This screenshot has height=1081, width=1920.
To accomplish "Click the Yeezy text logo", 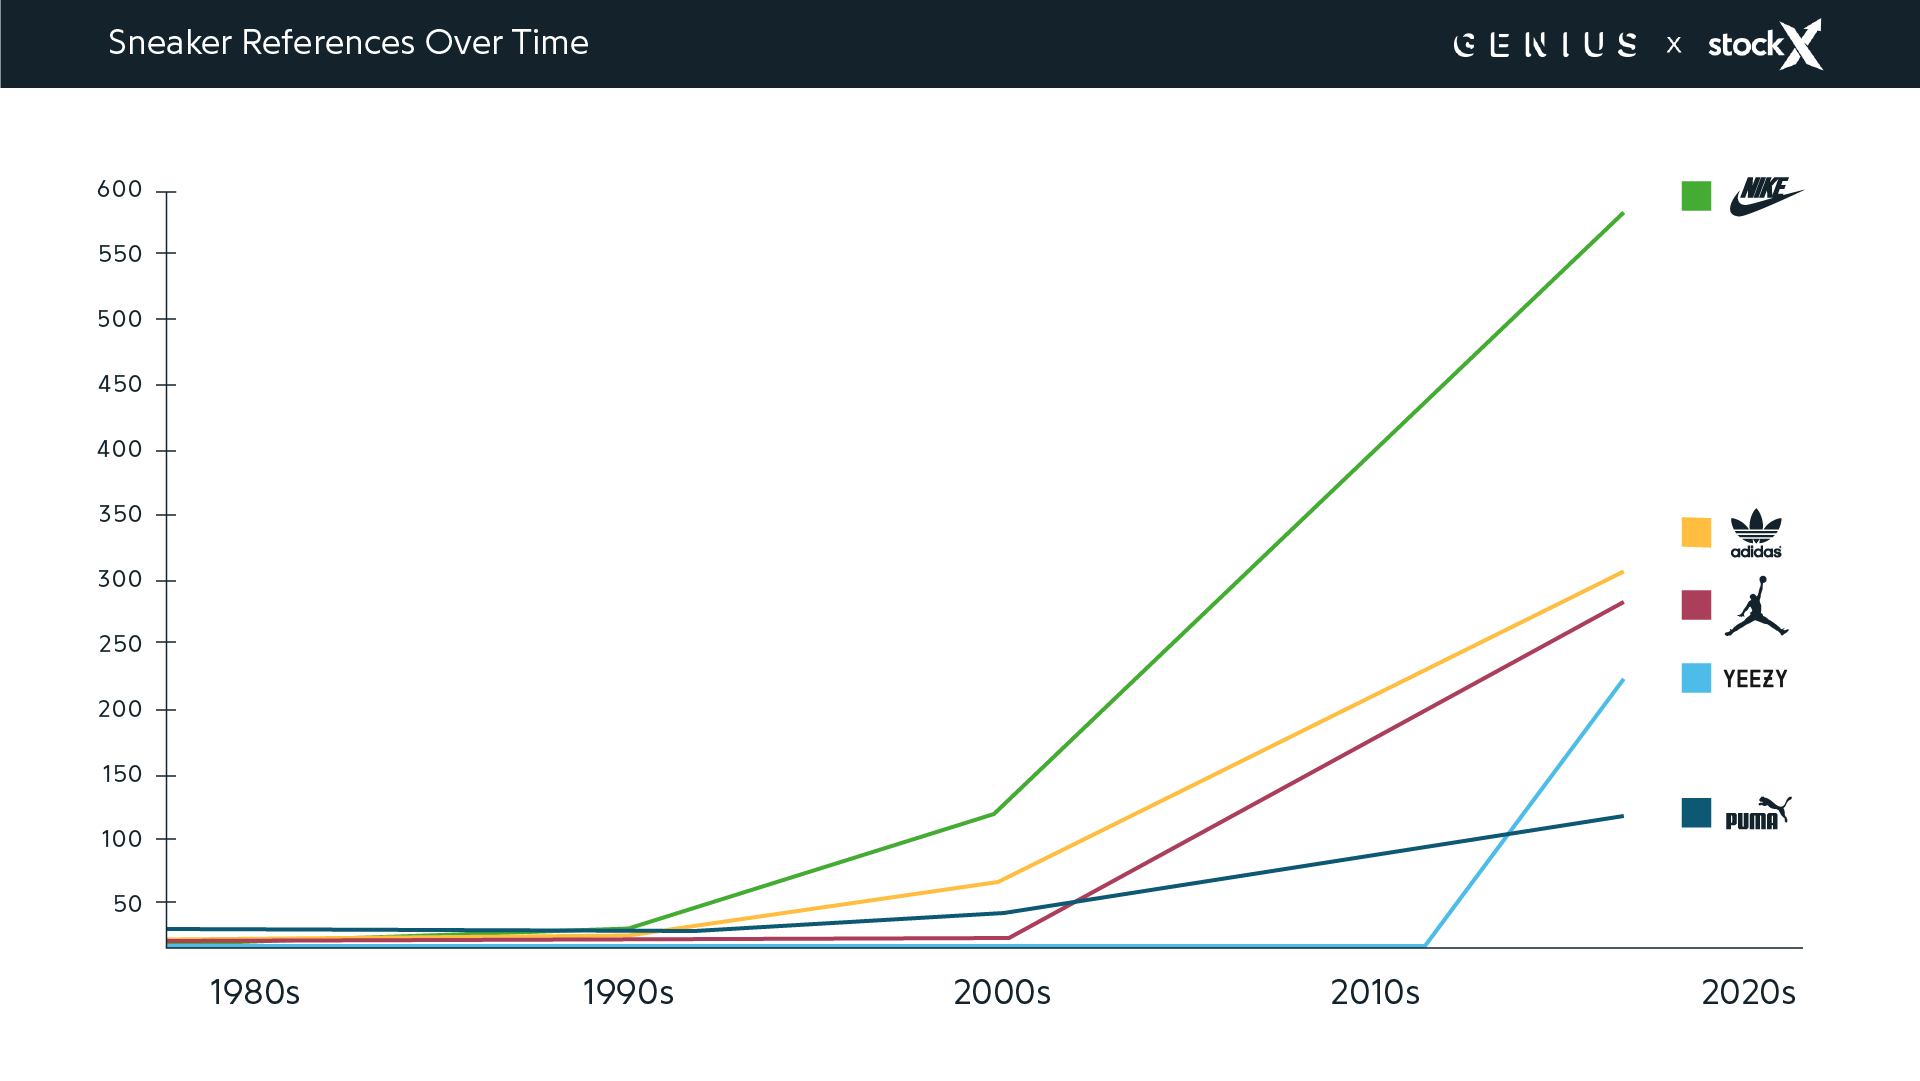I will (x=1755, y=679).
